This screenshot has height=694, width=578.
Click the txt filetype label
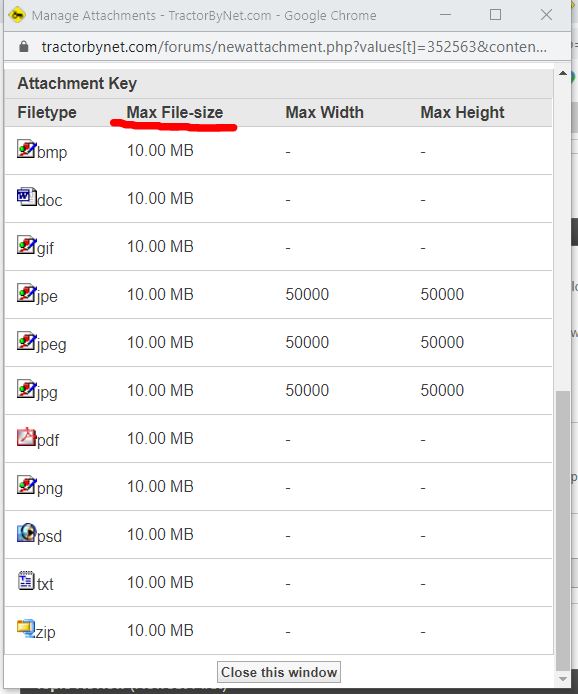point(45,584)
